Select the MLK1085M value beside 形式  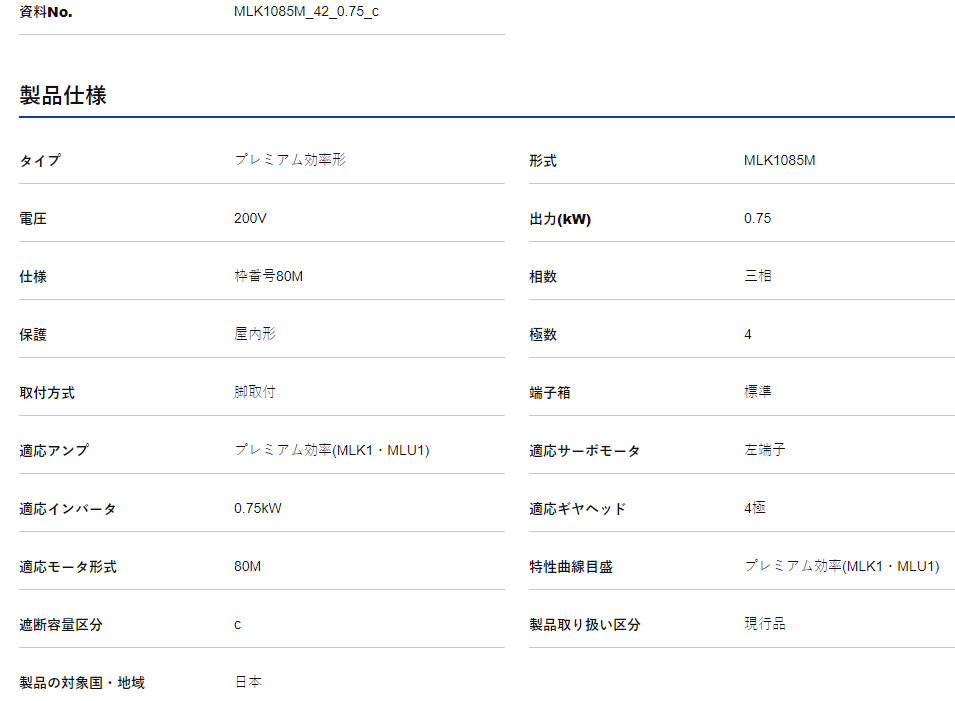point(780,160)
